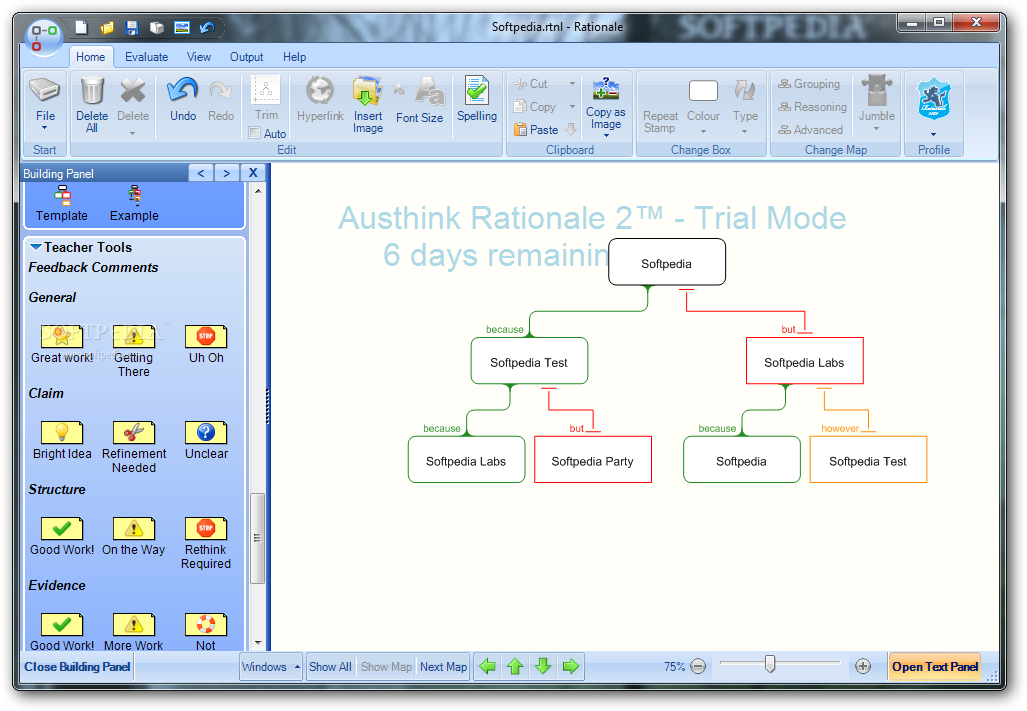
Task: Click the Grouping button
Action: coord(809,84)
